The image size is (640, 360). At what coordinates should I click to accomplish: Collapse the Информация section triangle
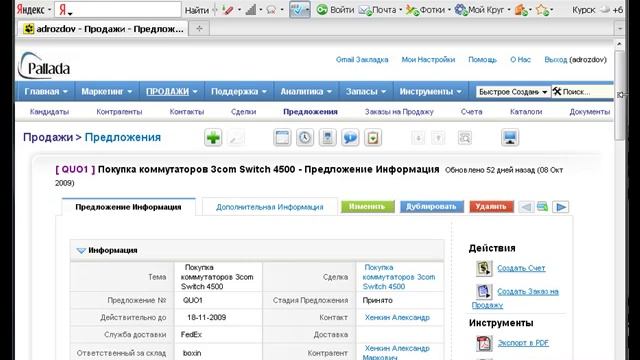[x=81, y=251]
